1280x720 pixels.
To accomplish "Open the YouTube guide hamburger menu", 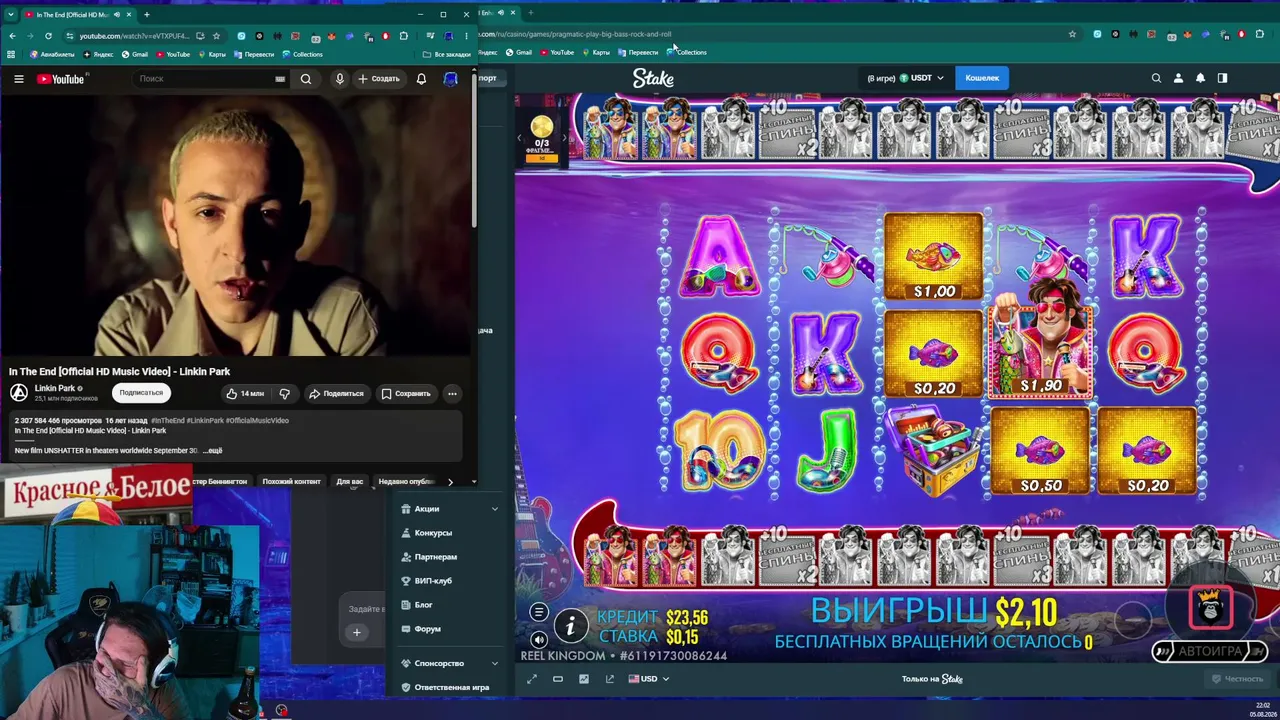I will pyautogui.click(x=18, y=79).
